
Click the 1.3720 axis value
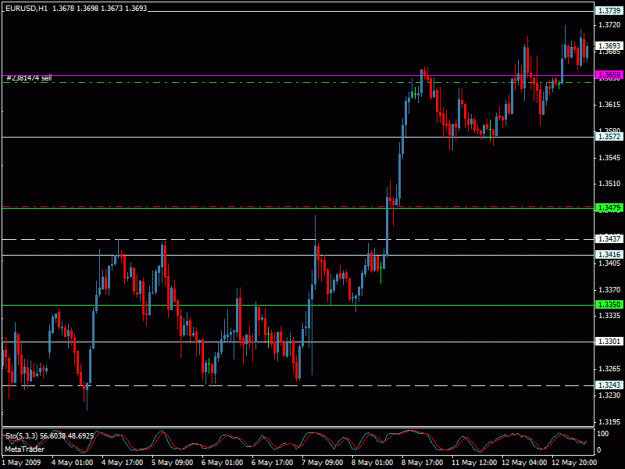tap(609, 25)
